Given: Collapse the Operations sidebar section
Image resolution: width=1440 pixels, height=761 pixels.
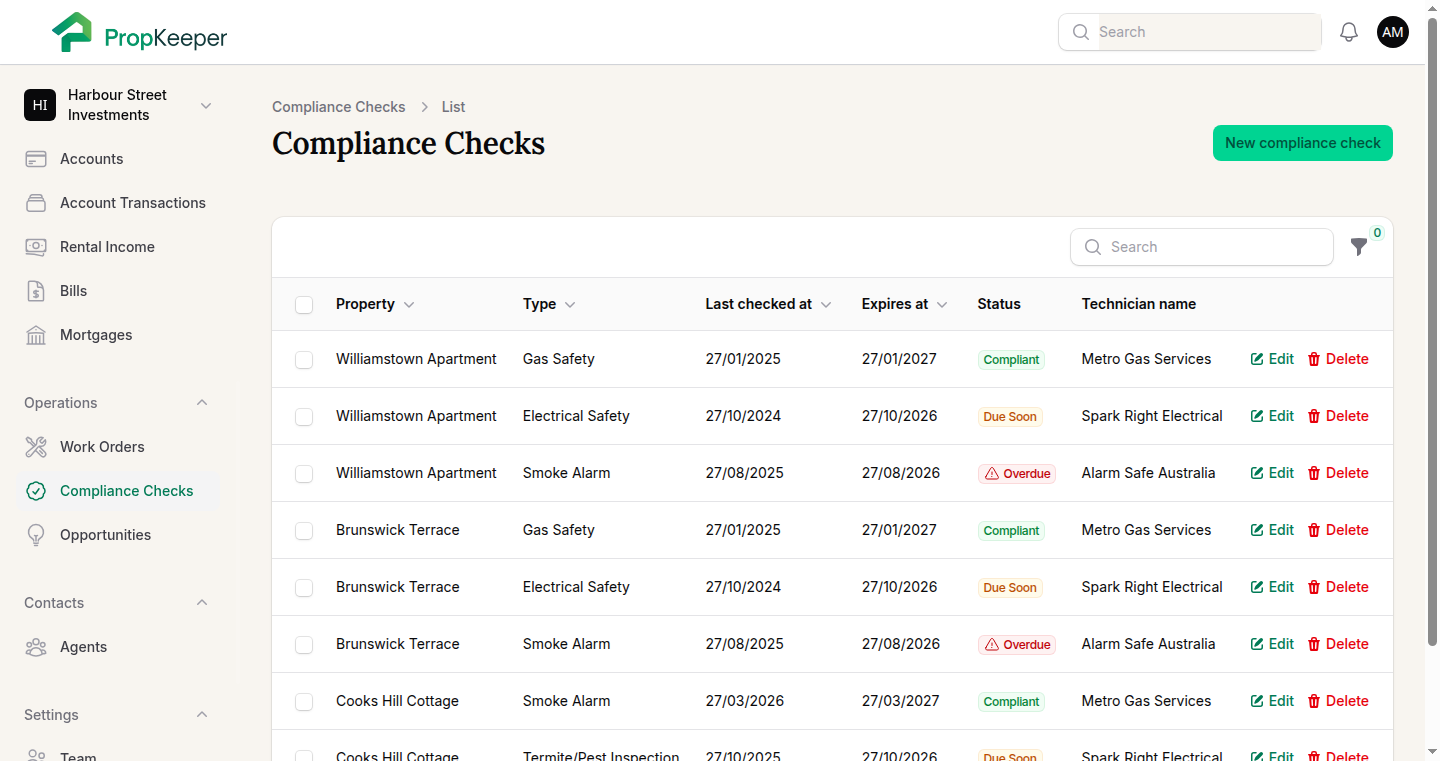Looking at the screenshot, I should pos(202,403).
